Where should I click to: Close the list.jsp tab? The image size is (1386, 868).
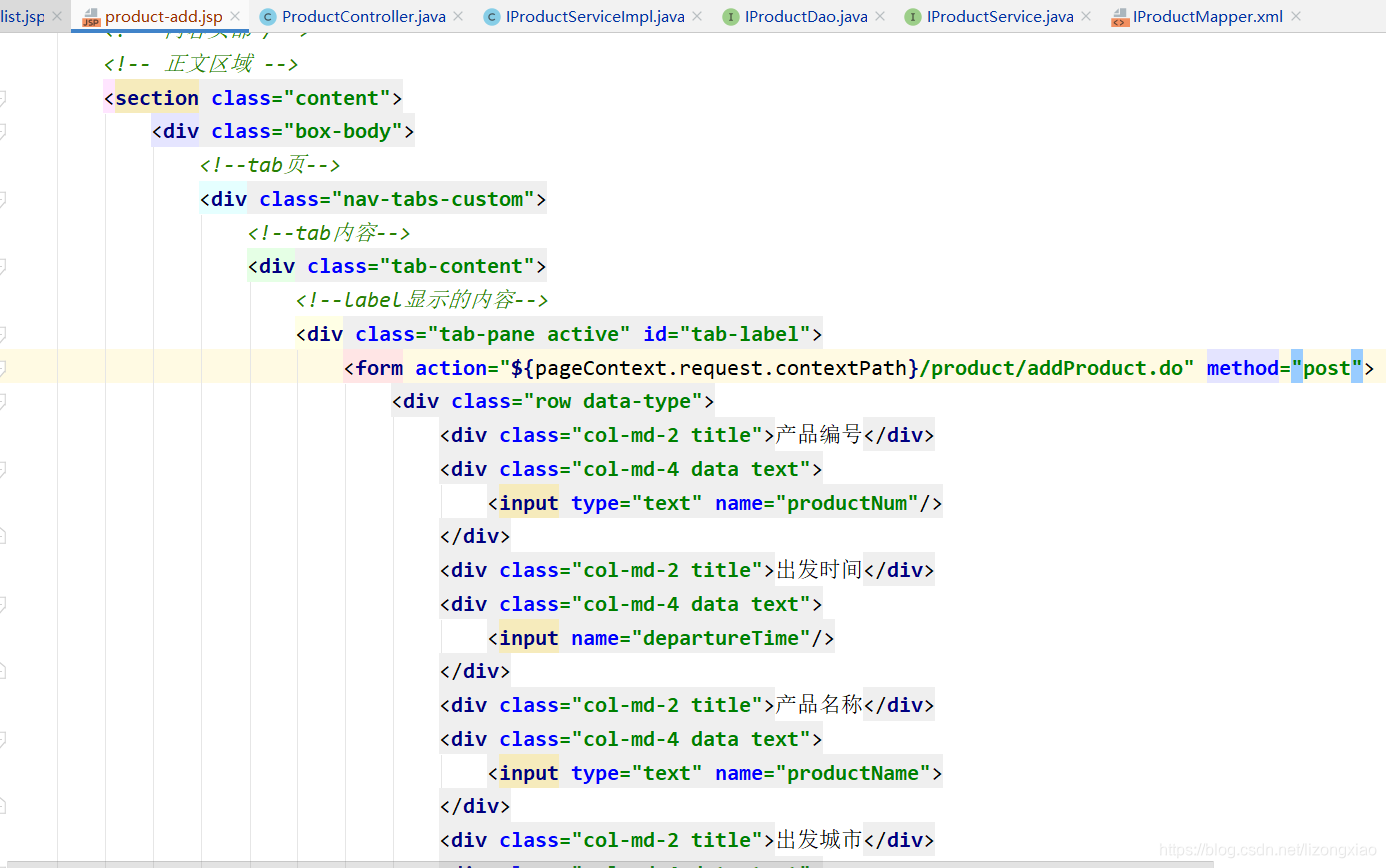point(56,17)
